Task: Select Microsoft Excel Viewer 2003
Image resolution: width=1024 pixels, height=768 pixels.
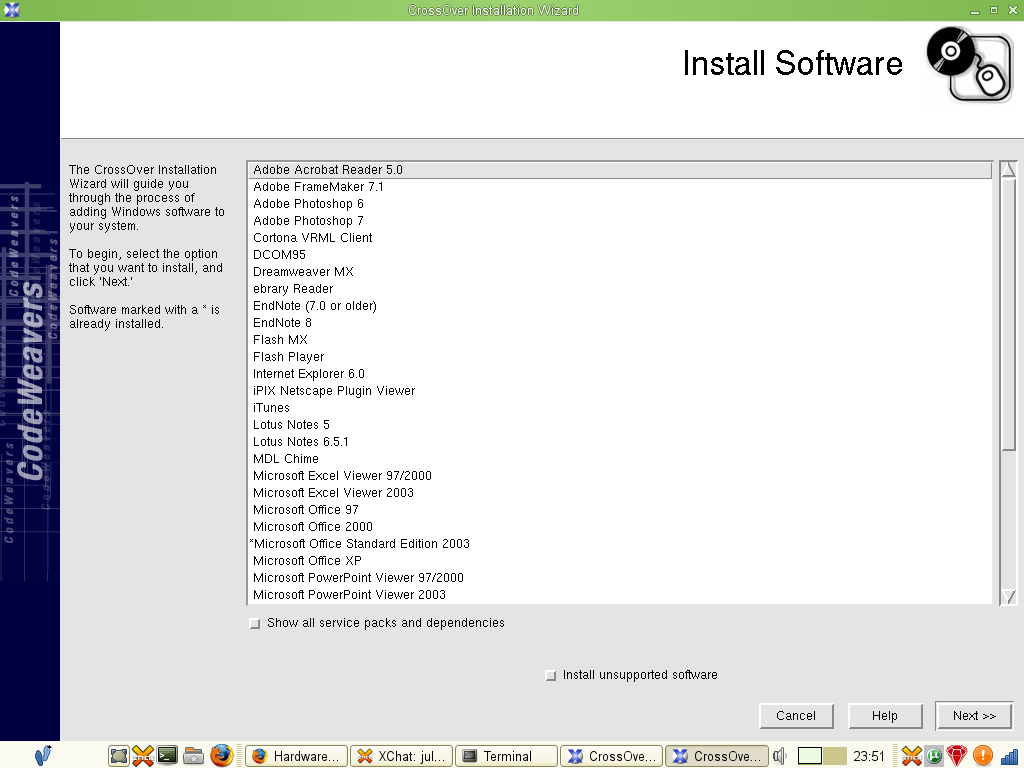Action: pyautogui.click(x=620, y=492)
